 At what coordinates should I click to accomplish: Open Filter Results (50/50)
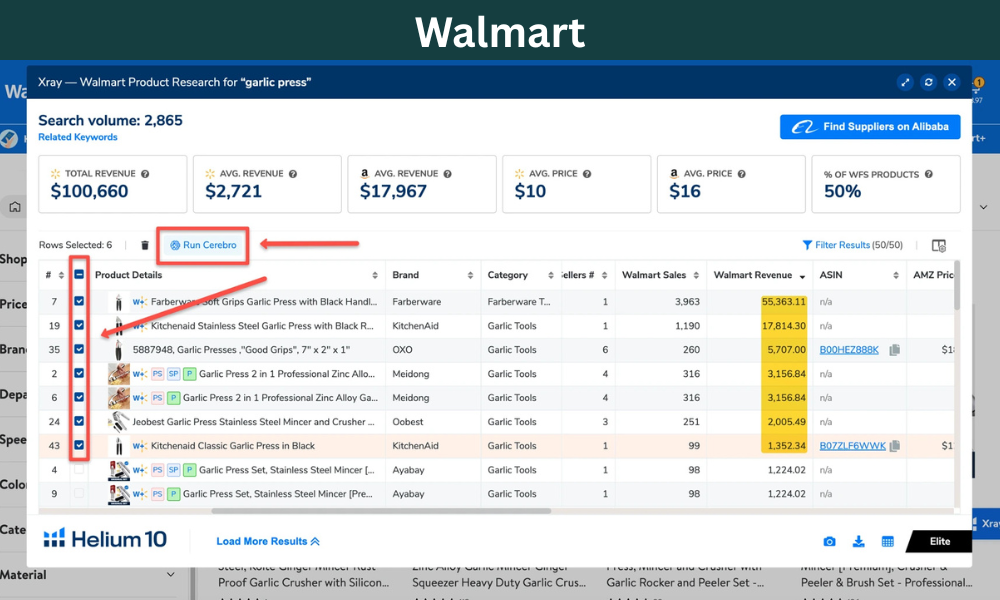point(852,245)
